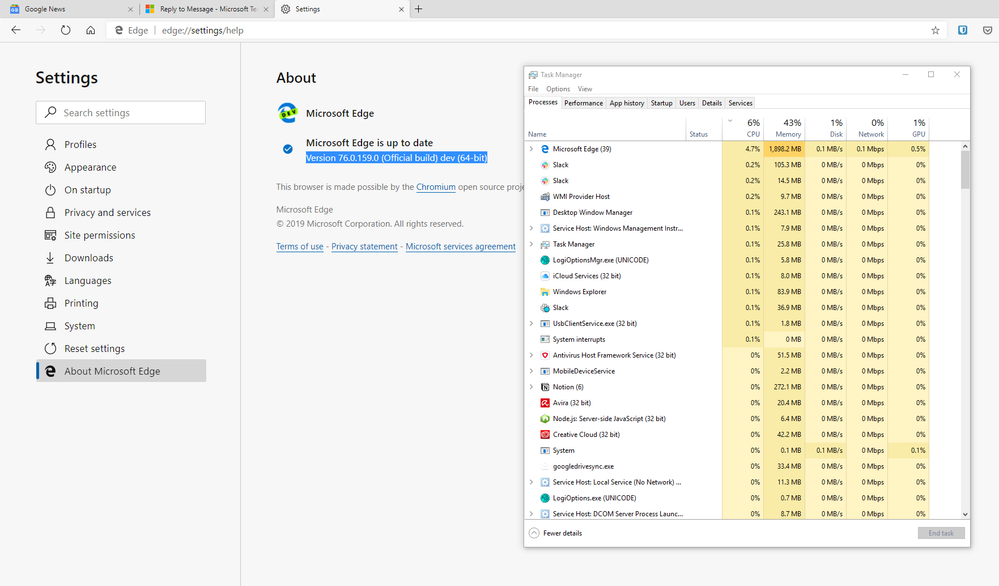Open a new browser tab
This screenshot has width=999, height=586.
(419, 9)
